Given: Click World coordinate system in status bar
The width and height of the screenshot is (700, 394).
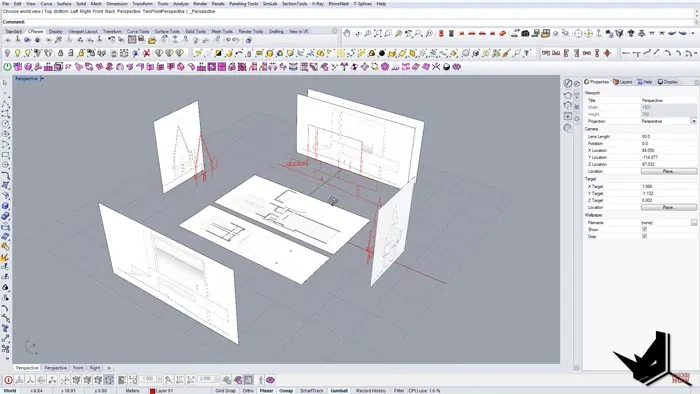Looking at the screenshot, I should tap(10, 390).
